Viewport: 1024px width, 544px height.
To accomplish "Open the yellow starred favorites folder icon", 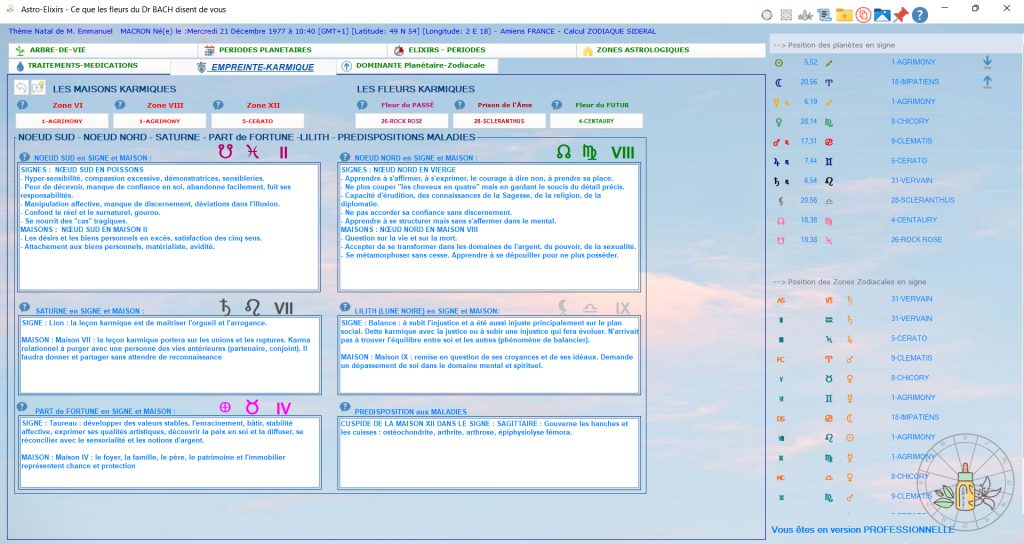I will tap(843, 15).
